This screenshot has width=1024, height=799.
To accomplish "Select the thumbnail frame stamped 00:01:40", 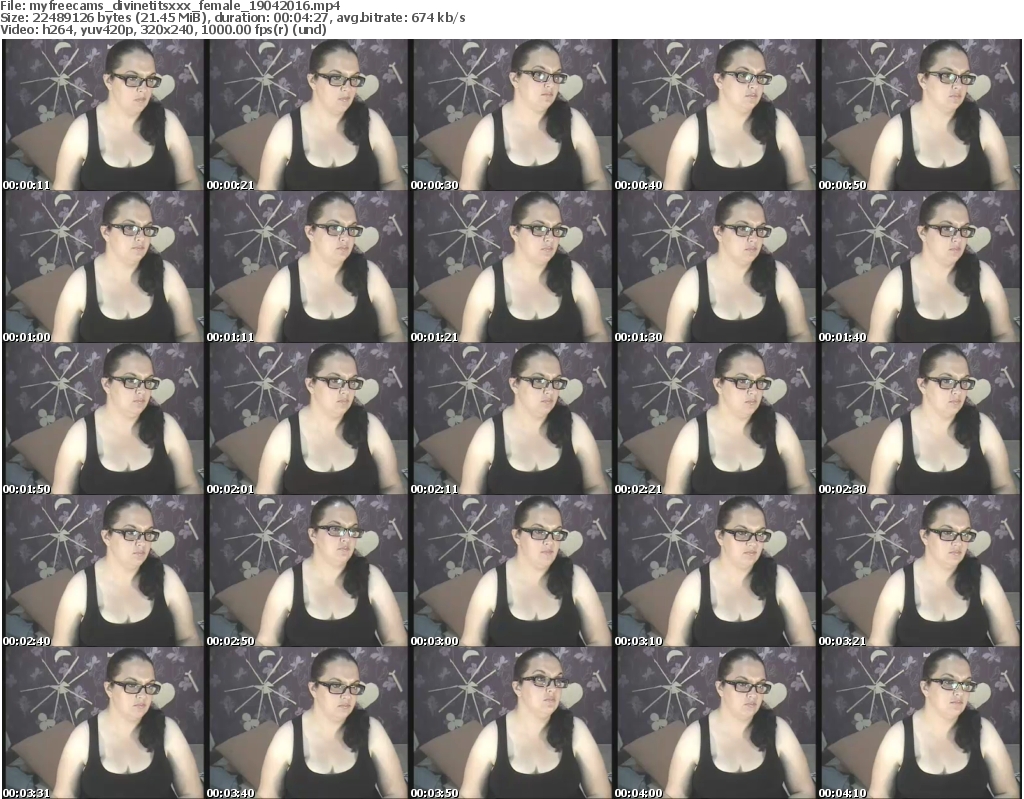I will 919,267.
